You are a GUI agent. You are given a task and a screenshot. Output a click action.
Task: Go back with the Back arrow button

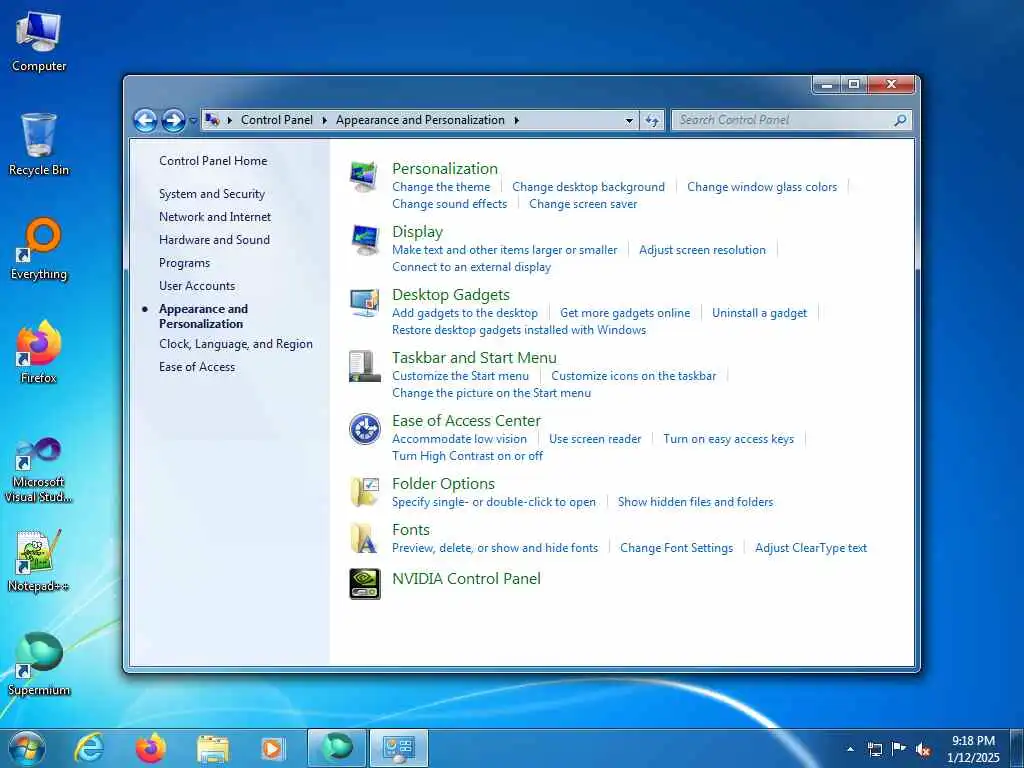[145, 120]
